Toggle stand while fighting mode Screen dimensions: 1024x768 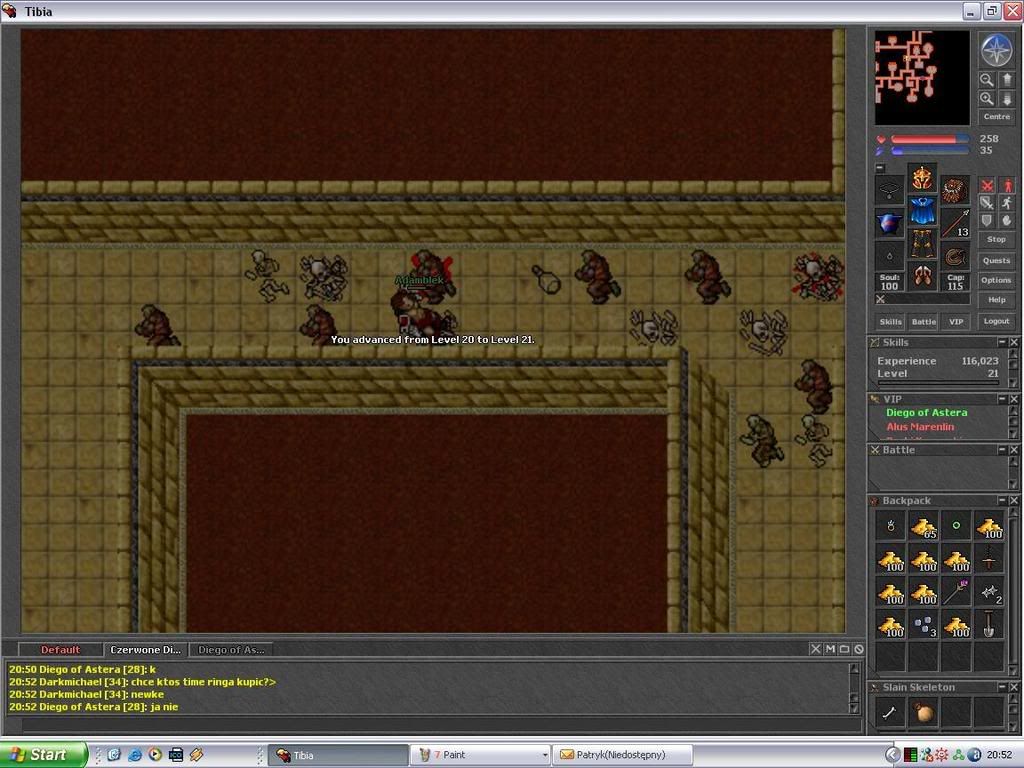click(x=1007, y=185)
